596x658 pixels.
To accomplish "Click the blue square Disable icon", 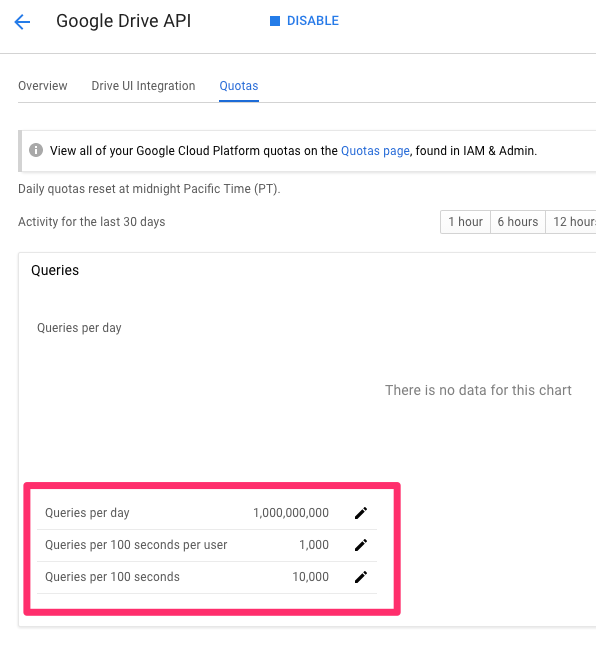I will click(275, 21).
